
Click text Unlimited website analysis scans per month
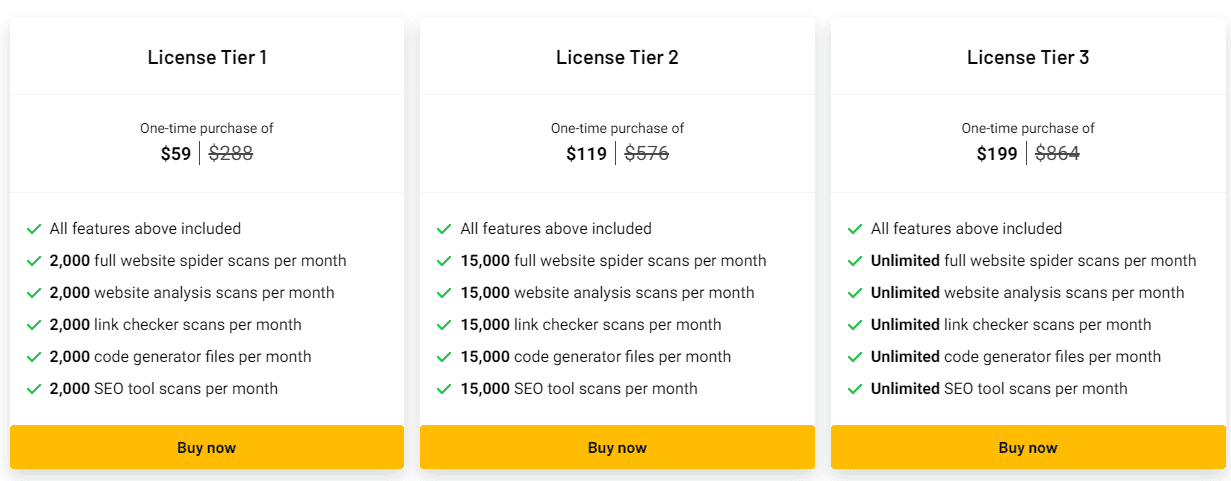[x=1028, y=293]
